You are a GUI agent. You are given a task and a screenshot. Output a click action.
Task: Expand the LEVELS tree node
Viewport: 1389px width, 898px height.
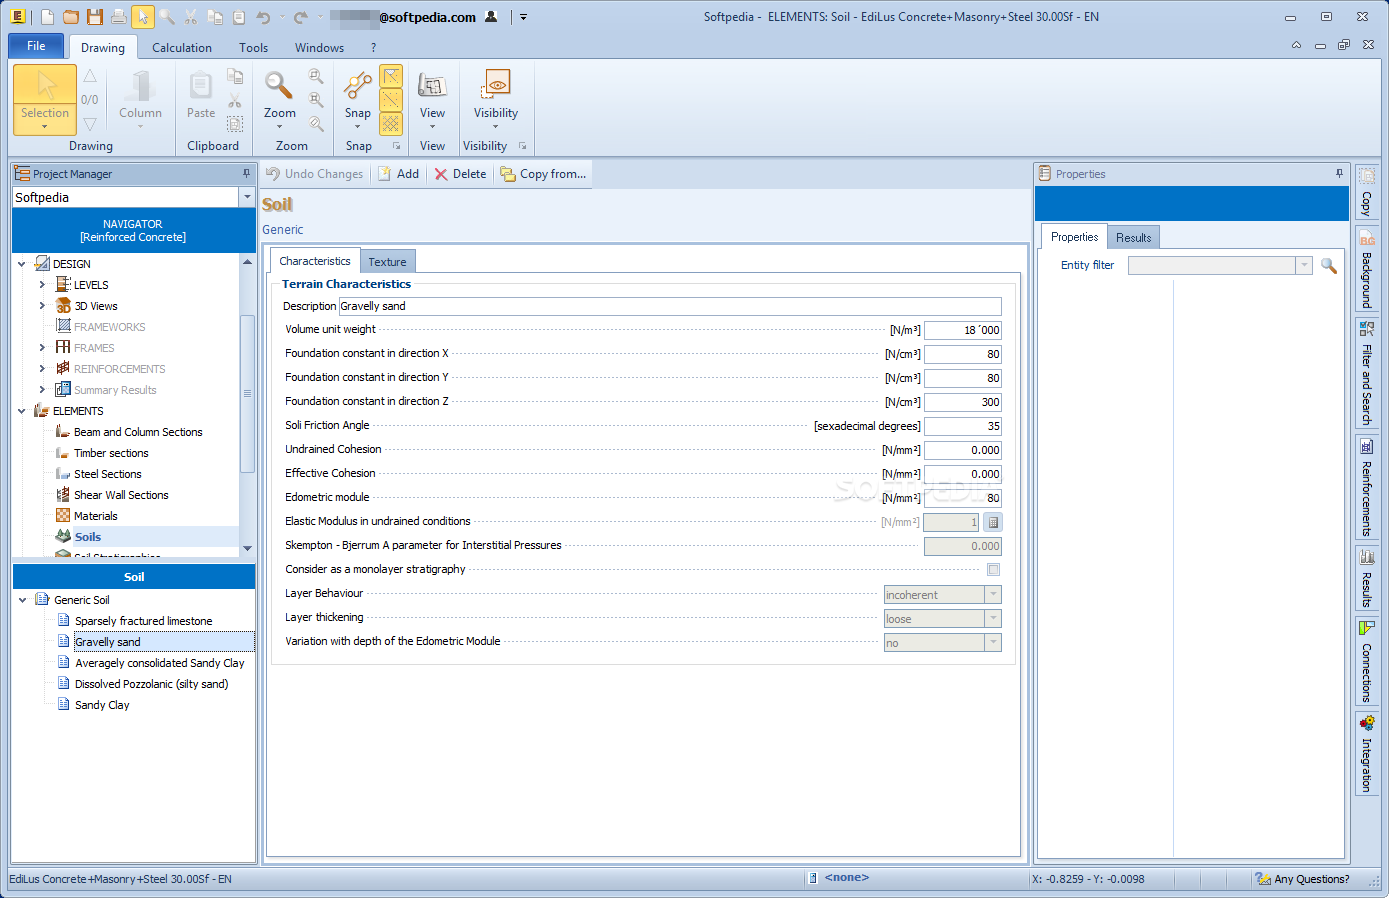click(x=42, y=285)
